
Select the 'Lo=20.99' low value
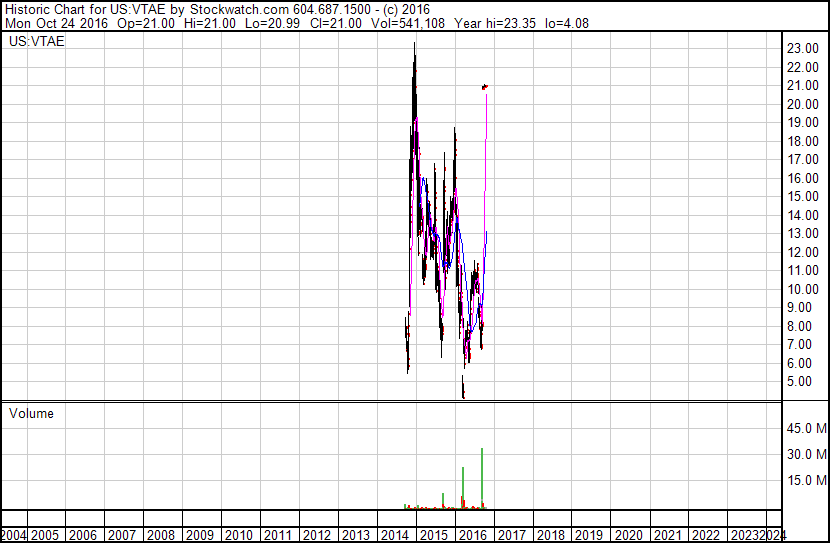272,23
